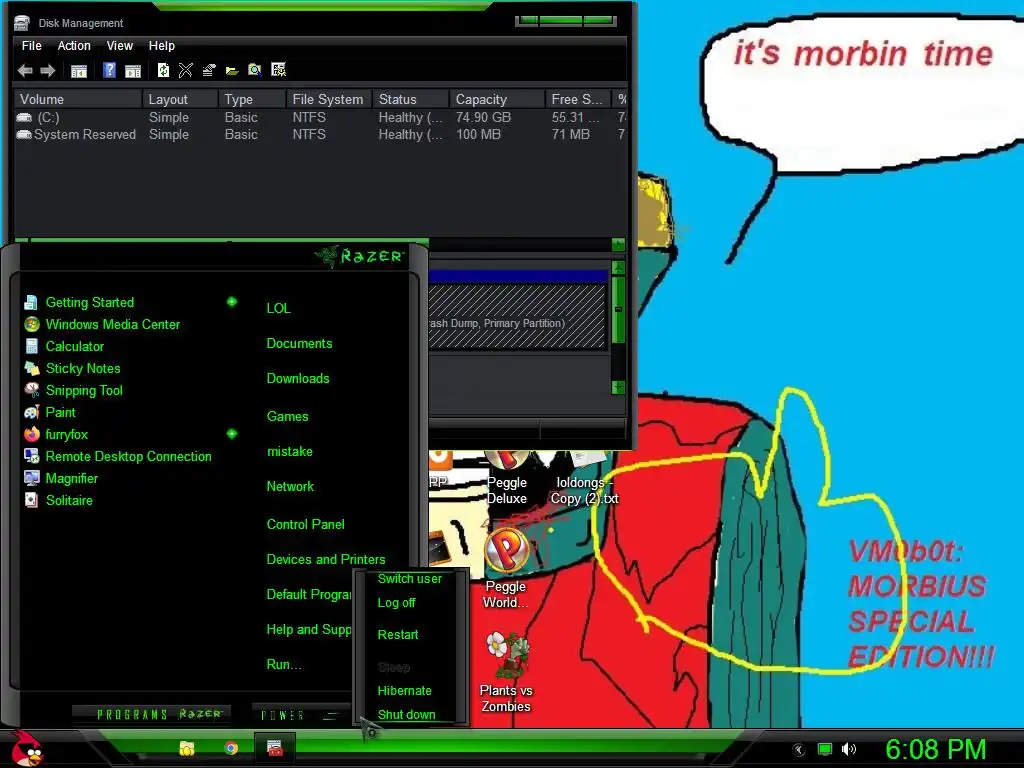Expand Getting Started jump list arrow
This screenshot has width=1024, height=768.
click(232, 302)
